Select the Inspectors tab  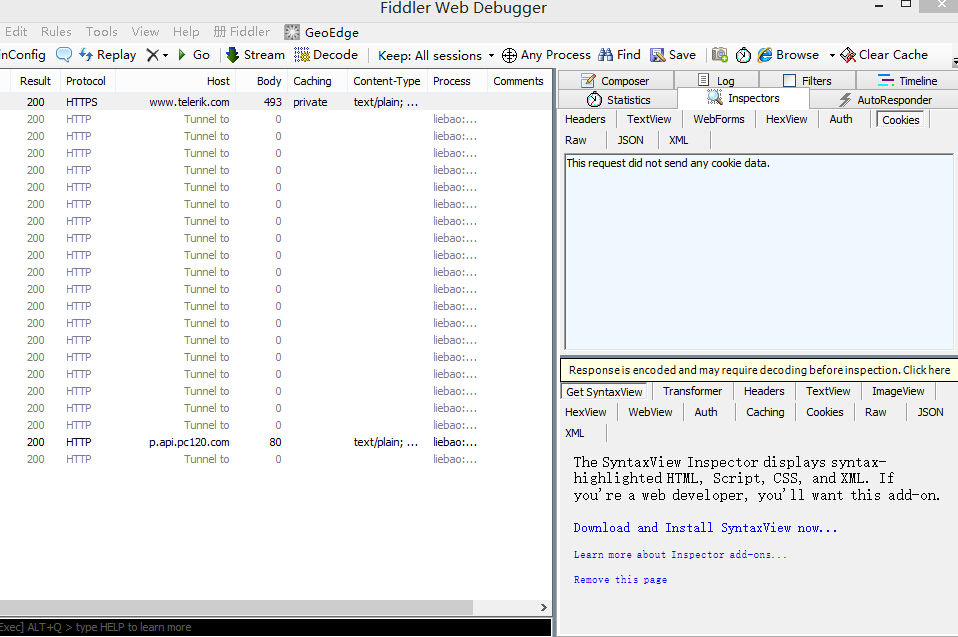click(x=743, y=98)
